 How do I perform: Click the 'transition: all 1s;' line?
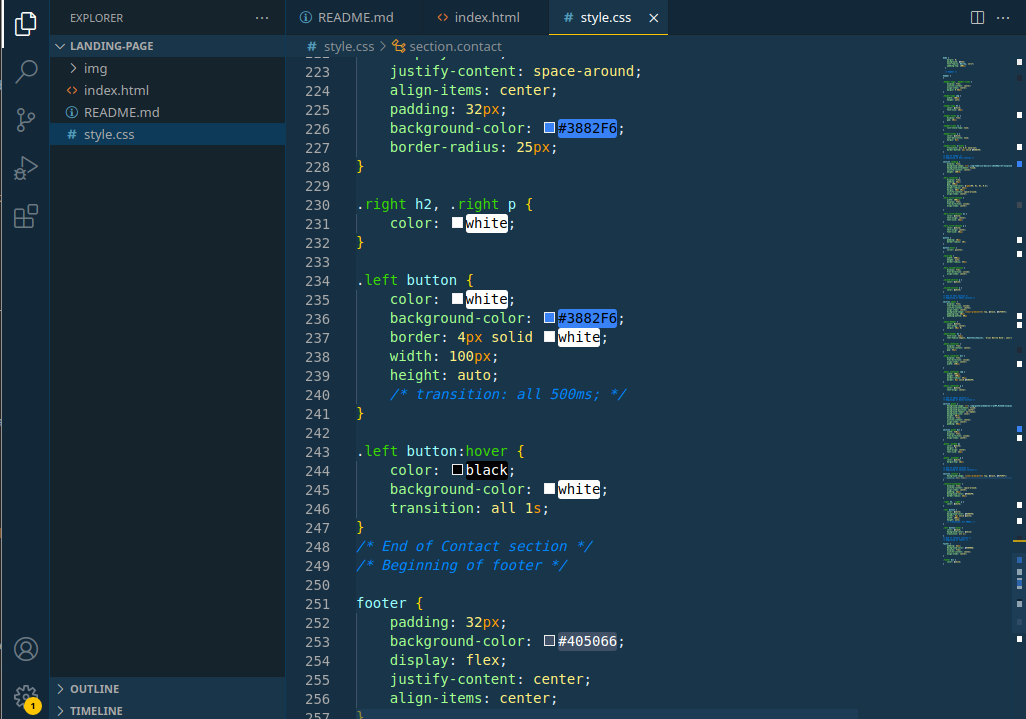469,508
